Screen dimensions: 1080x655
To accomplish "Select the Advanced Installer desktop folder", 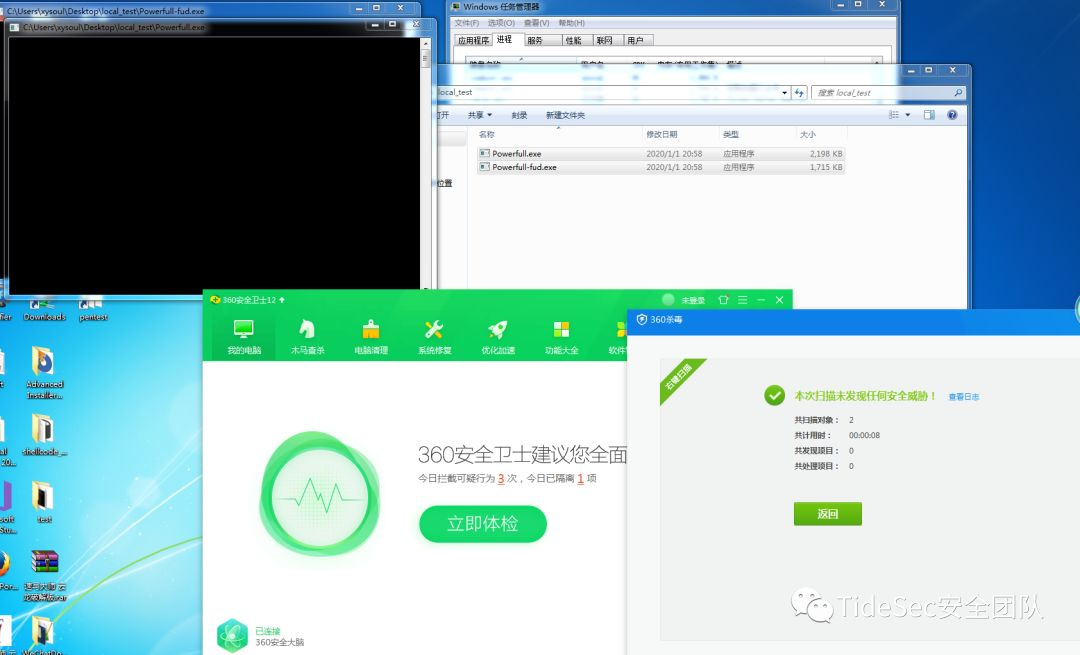I will pos(44,372).
